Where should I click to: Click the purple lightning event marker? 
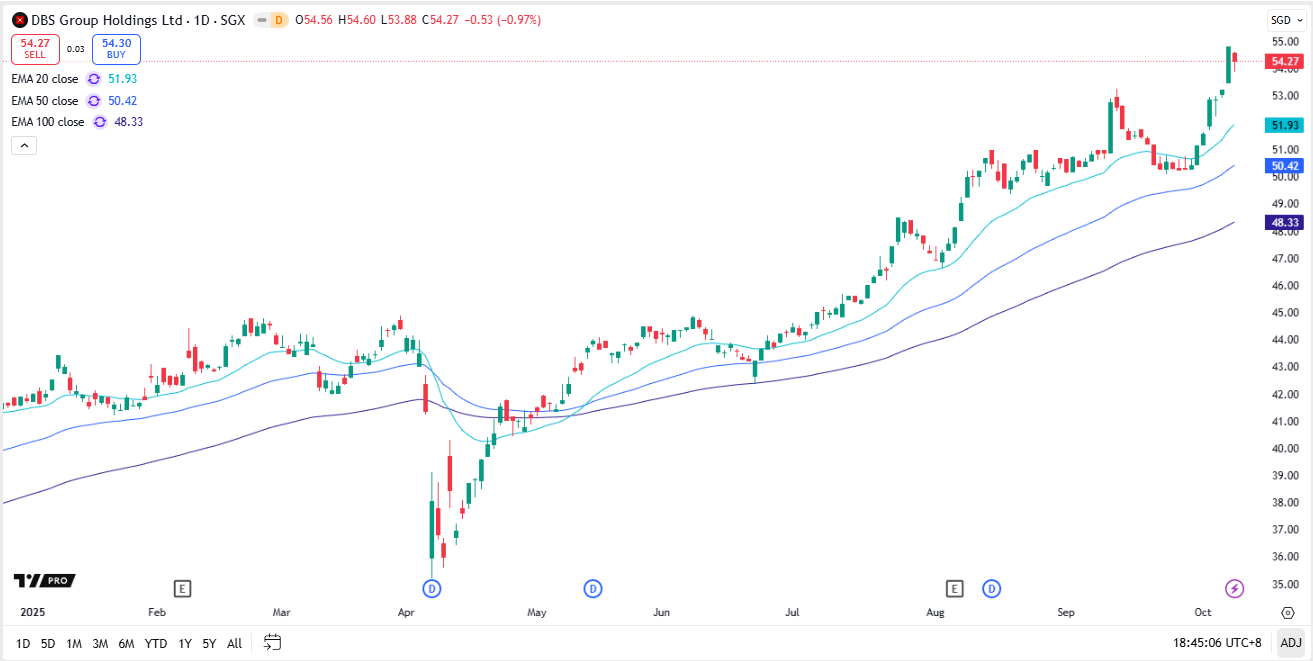tap(1234, 588)
